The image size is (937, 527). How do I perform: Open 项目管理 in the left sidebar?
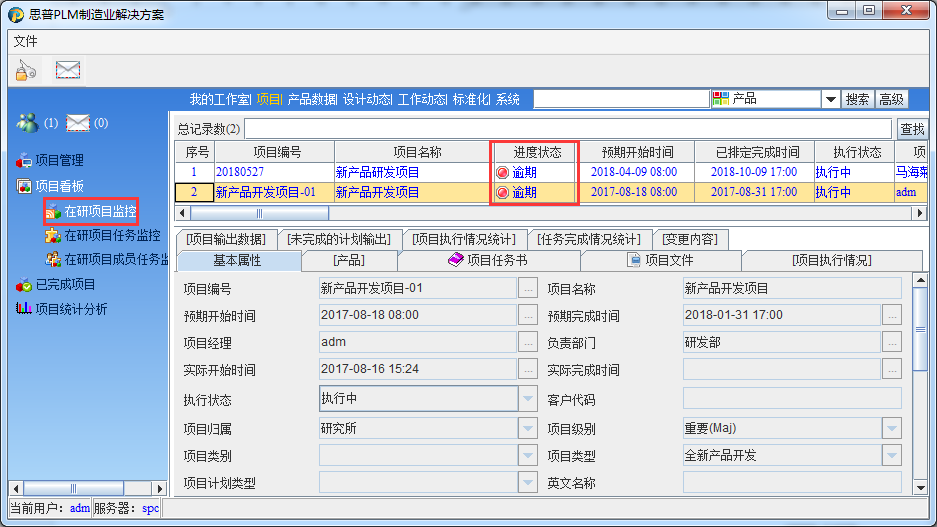58,160
